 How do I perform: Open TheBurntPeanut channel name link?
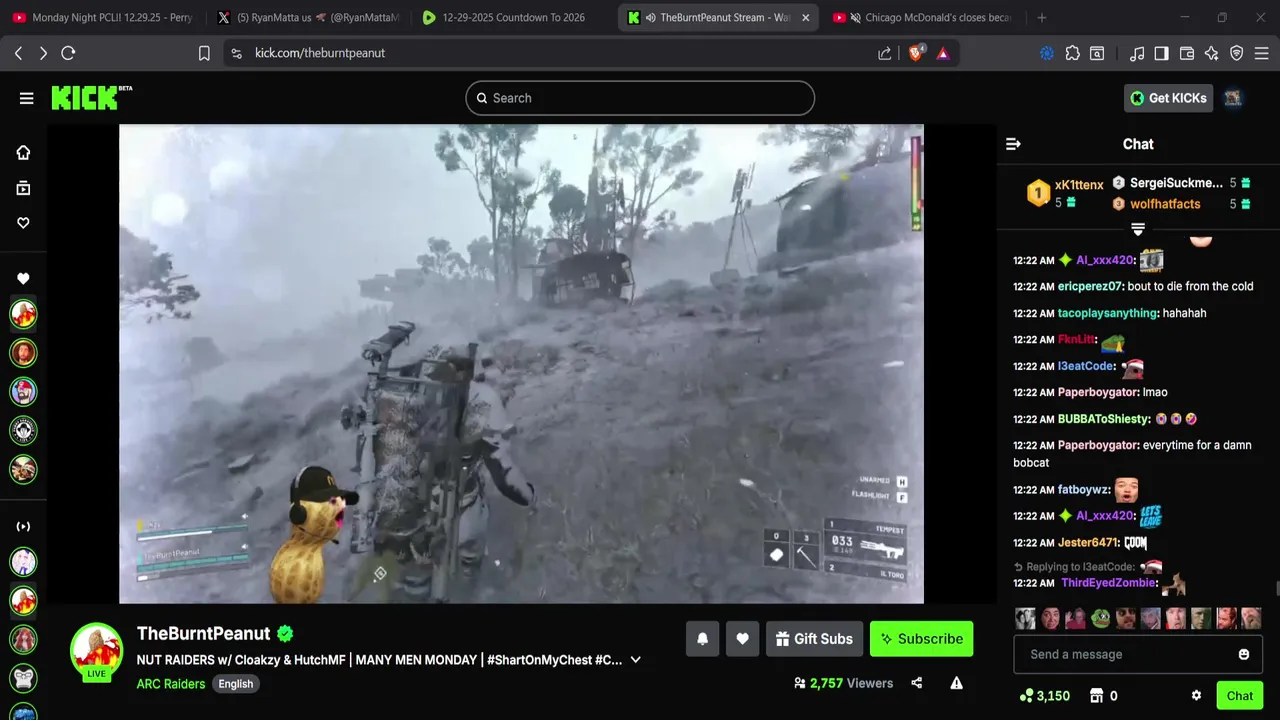(x=204, y=633)
